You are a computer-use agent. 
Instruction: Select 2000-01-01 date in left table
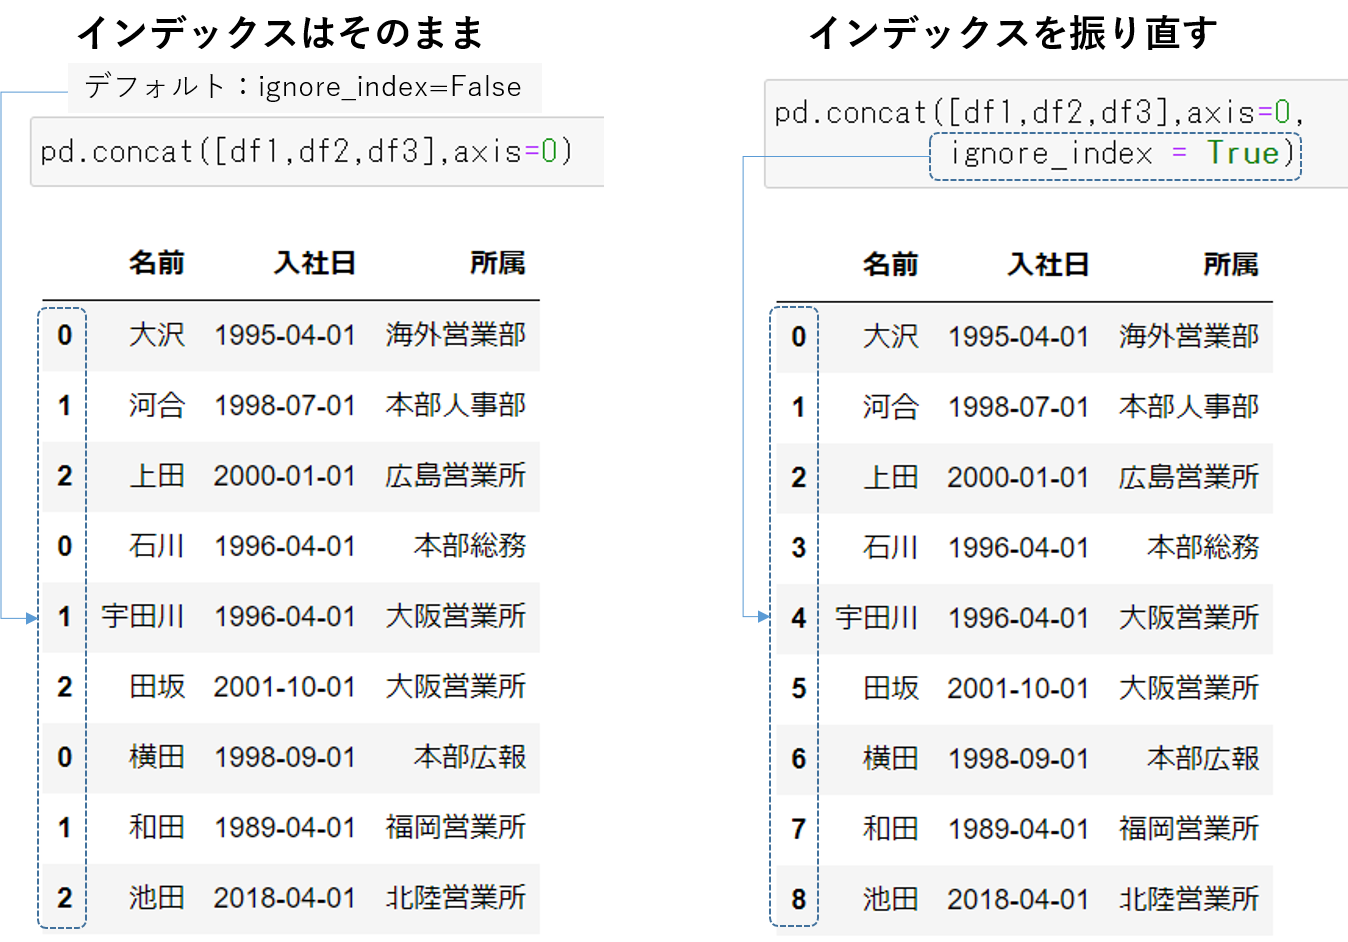click(284, 476)
